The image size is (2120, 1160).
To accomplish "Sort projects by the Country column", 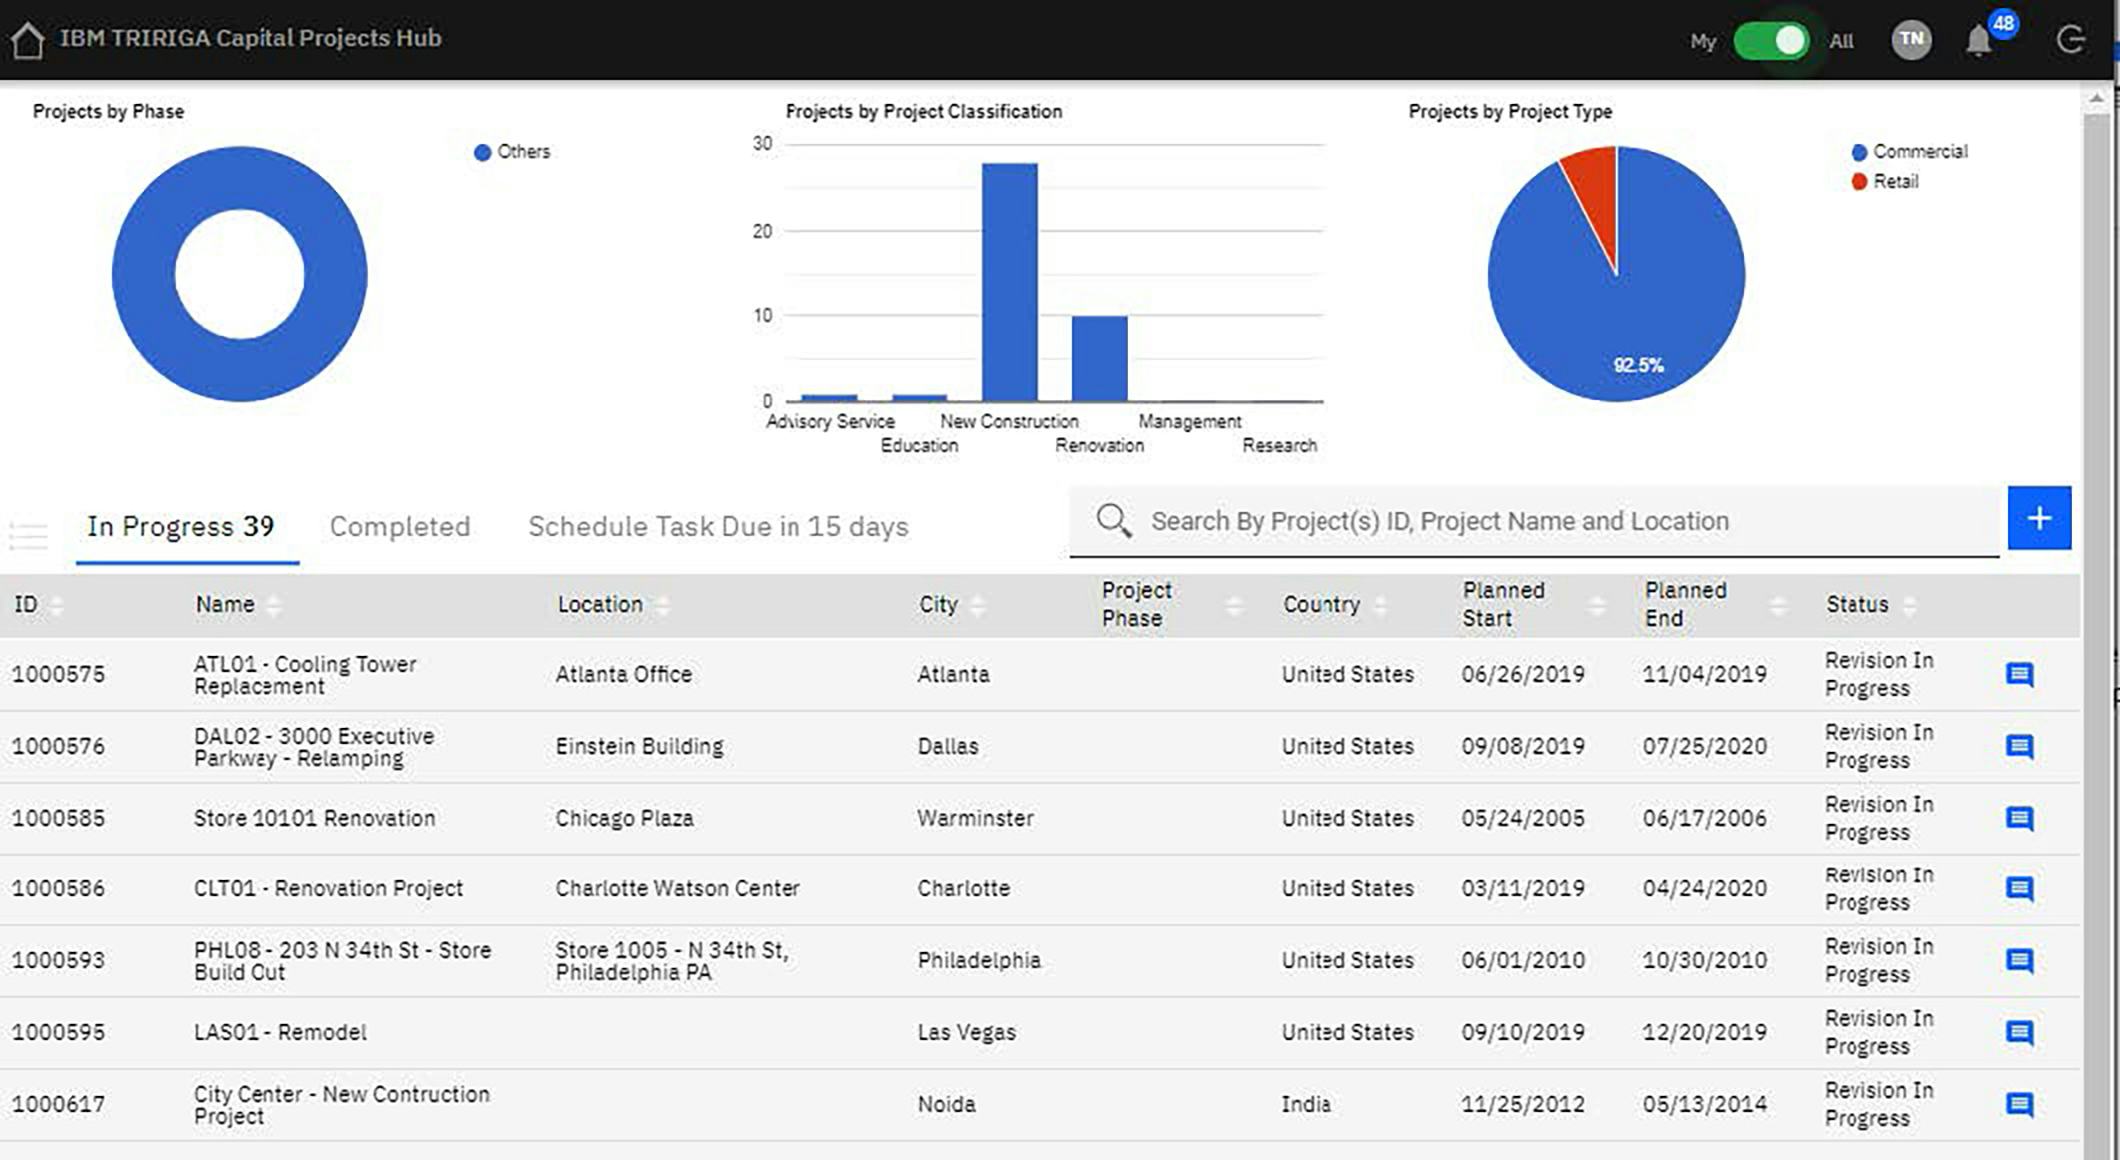I will tap(1384, 605).
